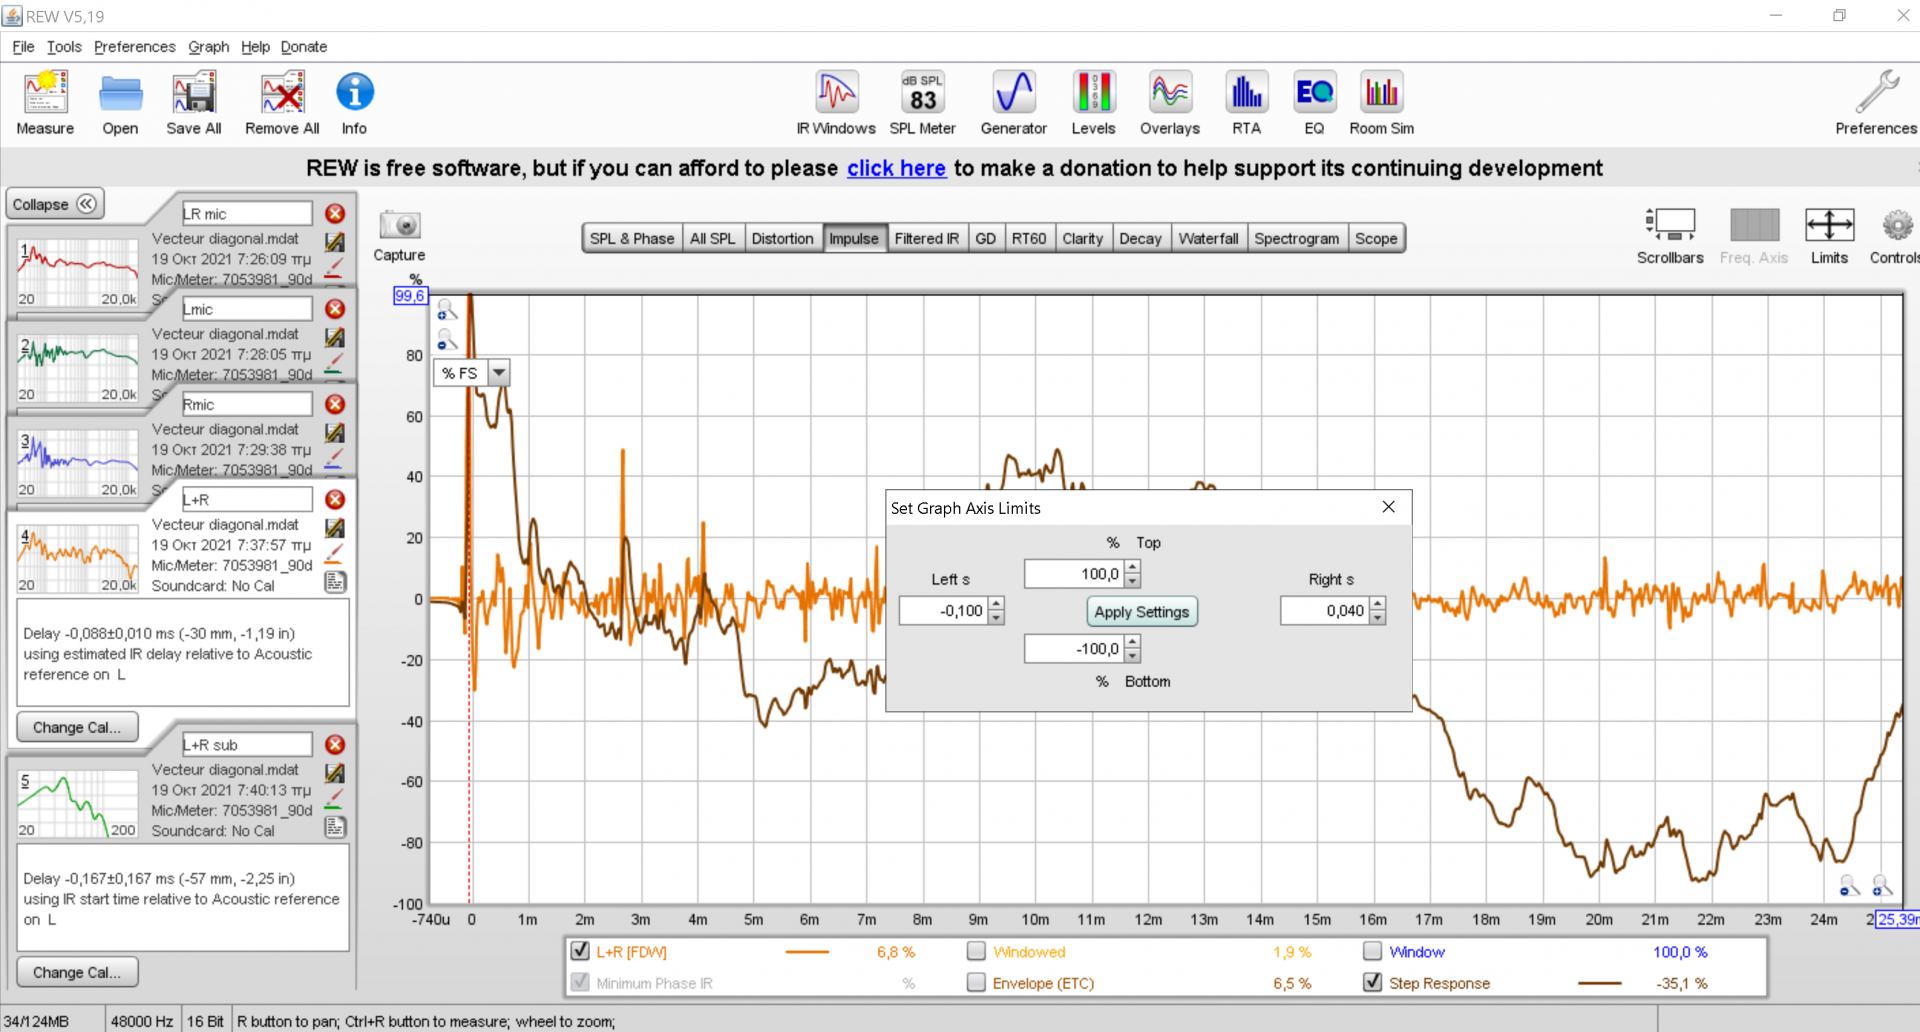This screenshot has width=1920, height=1032.
Task: Follow the 'click here' donation link
Action: tap(896, 168)
